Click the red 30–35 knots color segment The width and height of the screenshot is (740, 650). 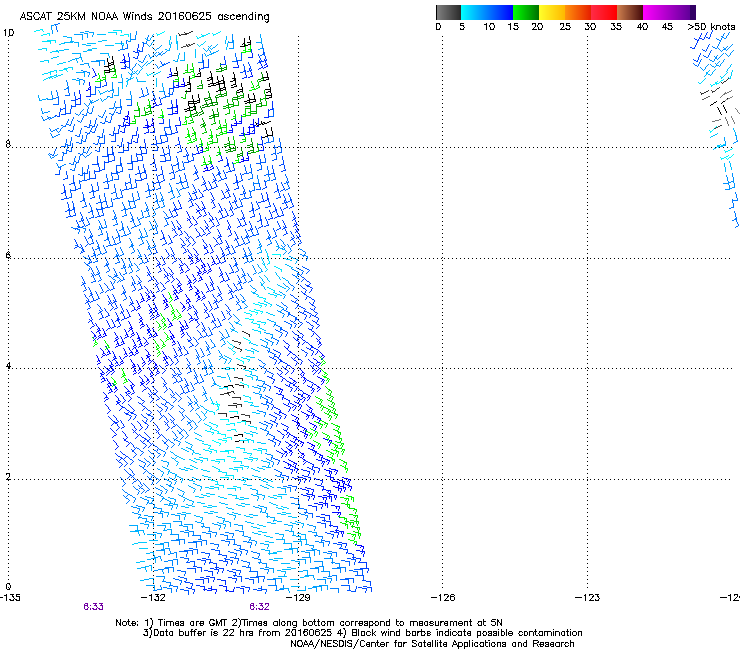point(604,12)
